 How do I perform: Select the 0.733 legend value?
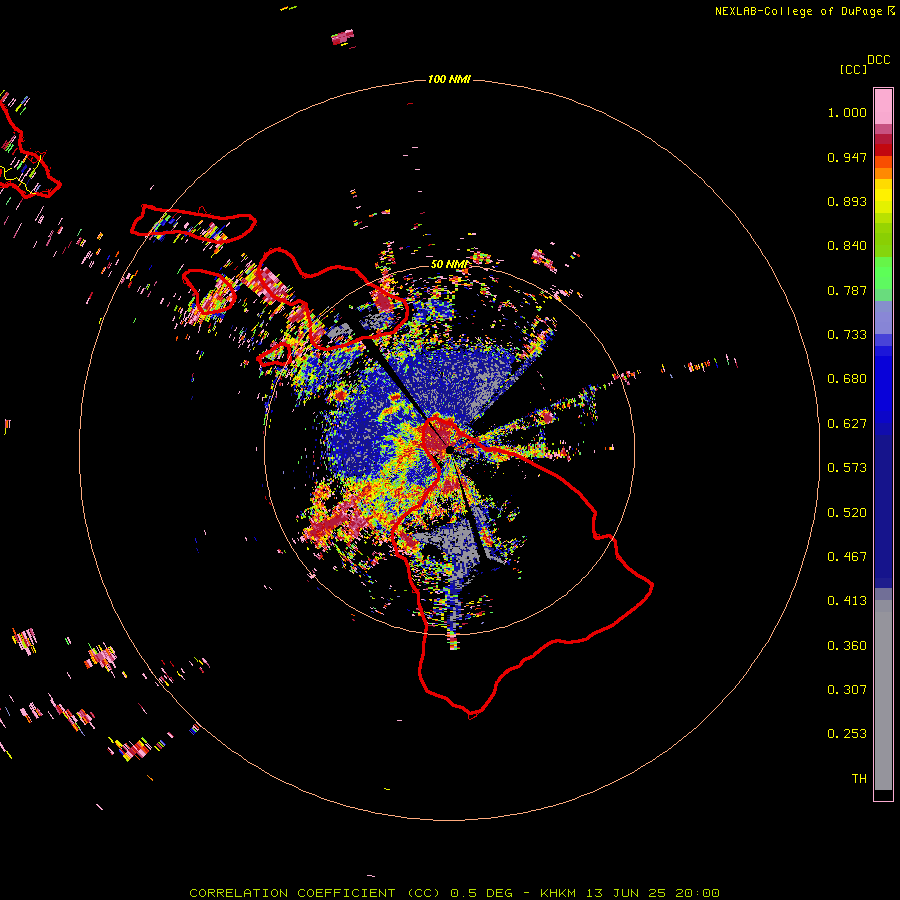[847, 335]
